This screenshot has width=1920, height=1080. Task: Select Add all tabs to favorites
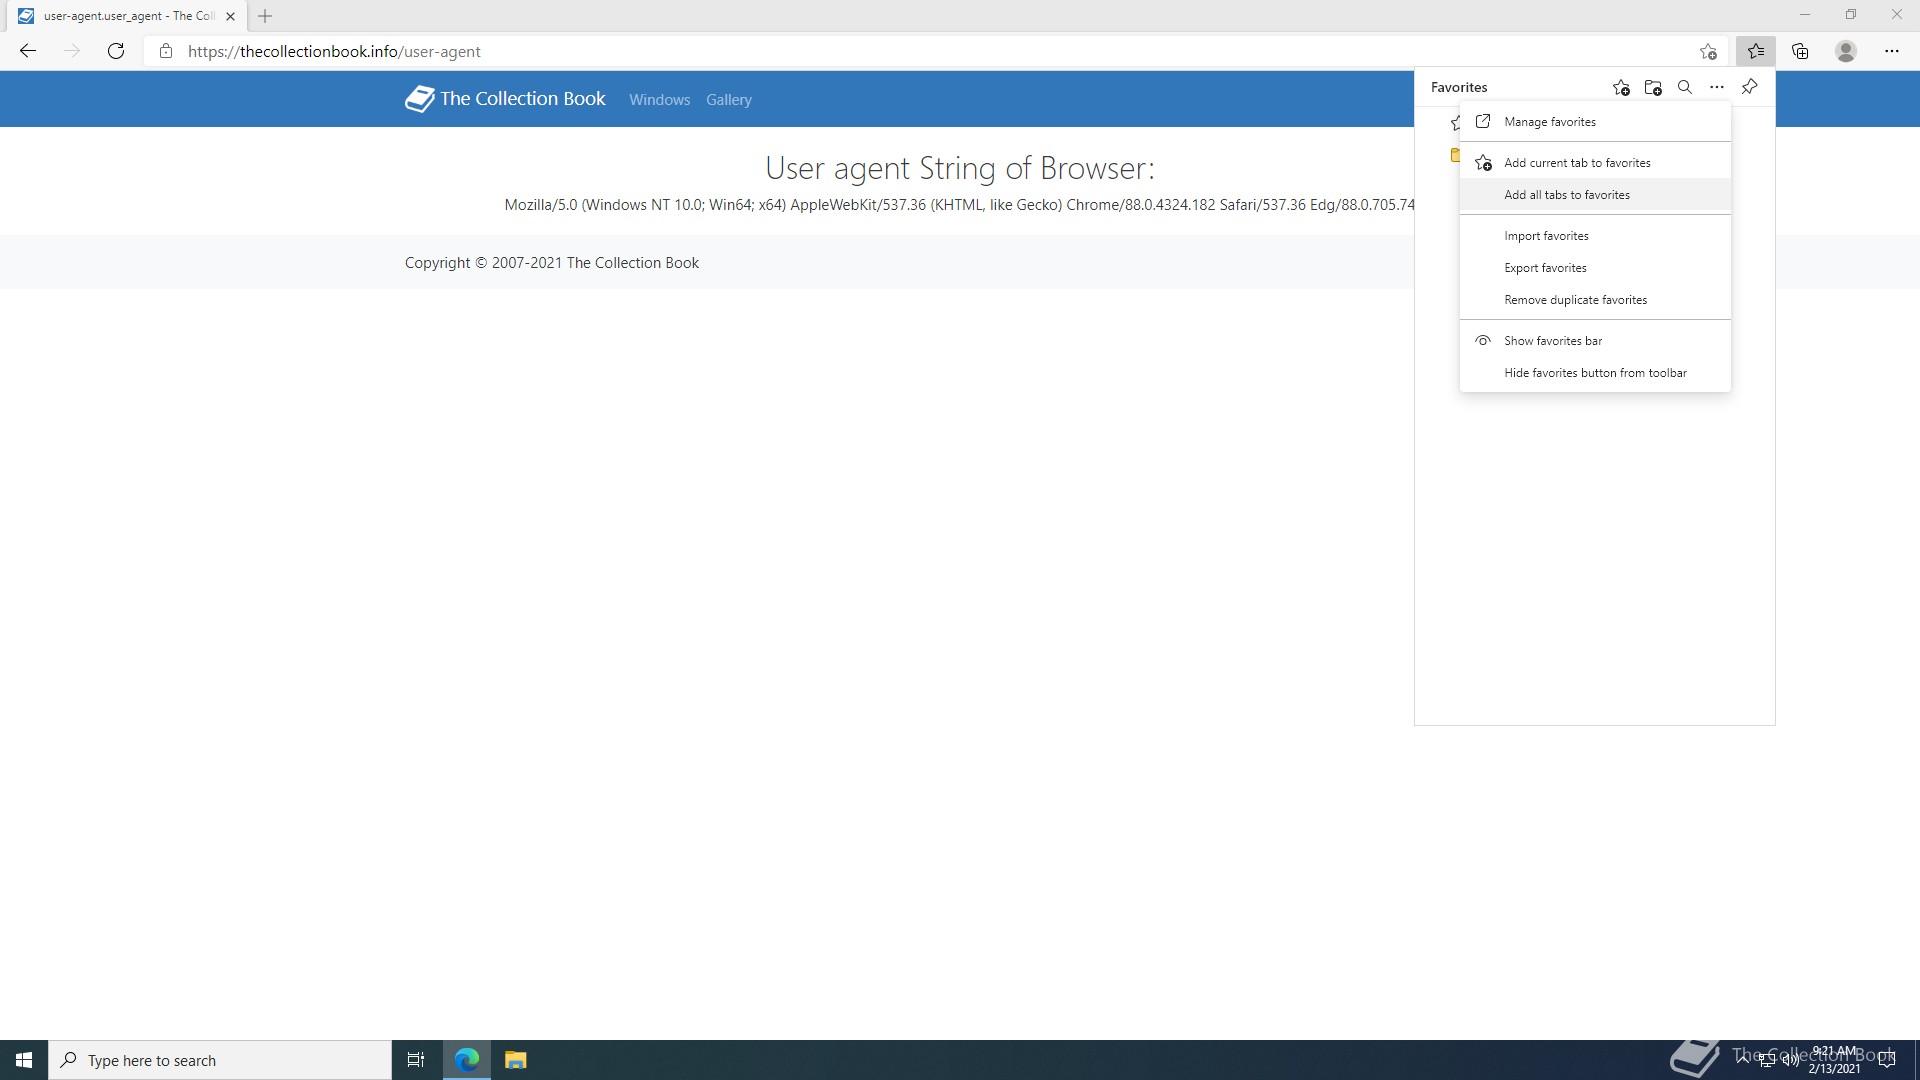(x=1595, y=195)
